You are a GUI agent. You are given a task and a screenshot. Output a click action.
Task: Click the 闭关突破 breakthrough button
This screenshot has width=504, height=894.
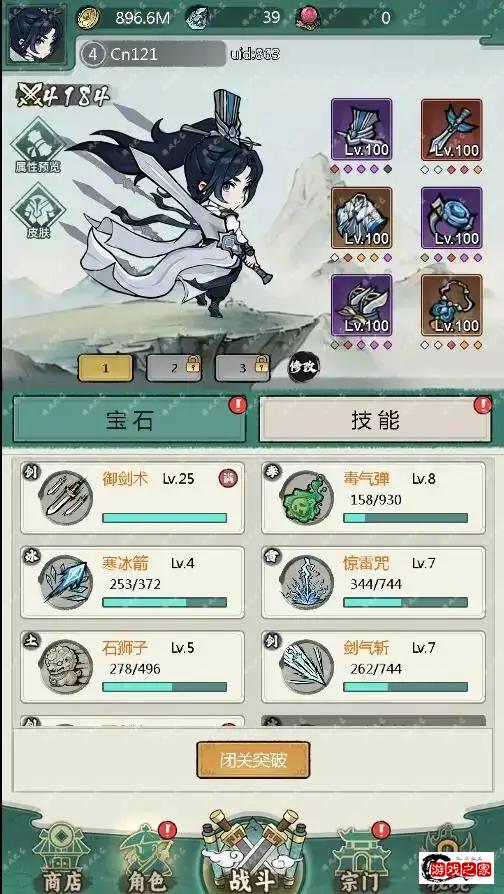[x=253, y=760]
